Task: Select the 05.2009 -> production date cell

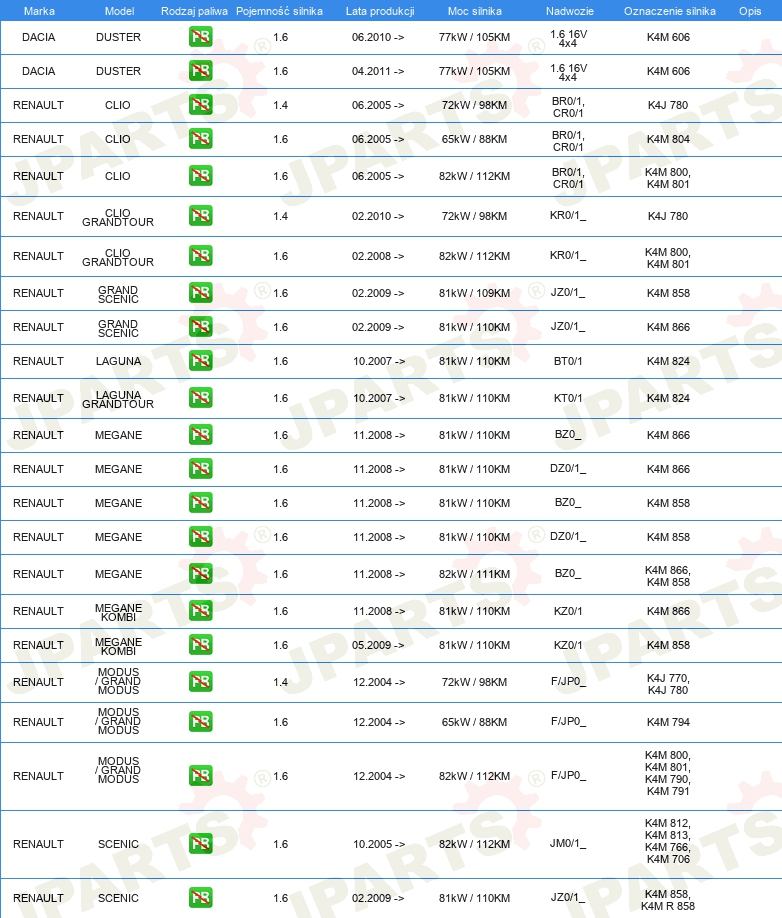Action: coord(378,645)
